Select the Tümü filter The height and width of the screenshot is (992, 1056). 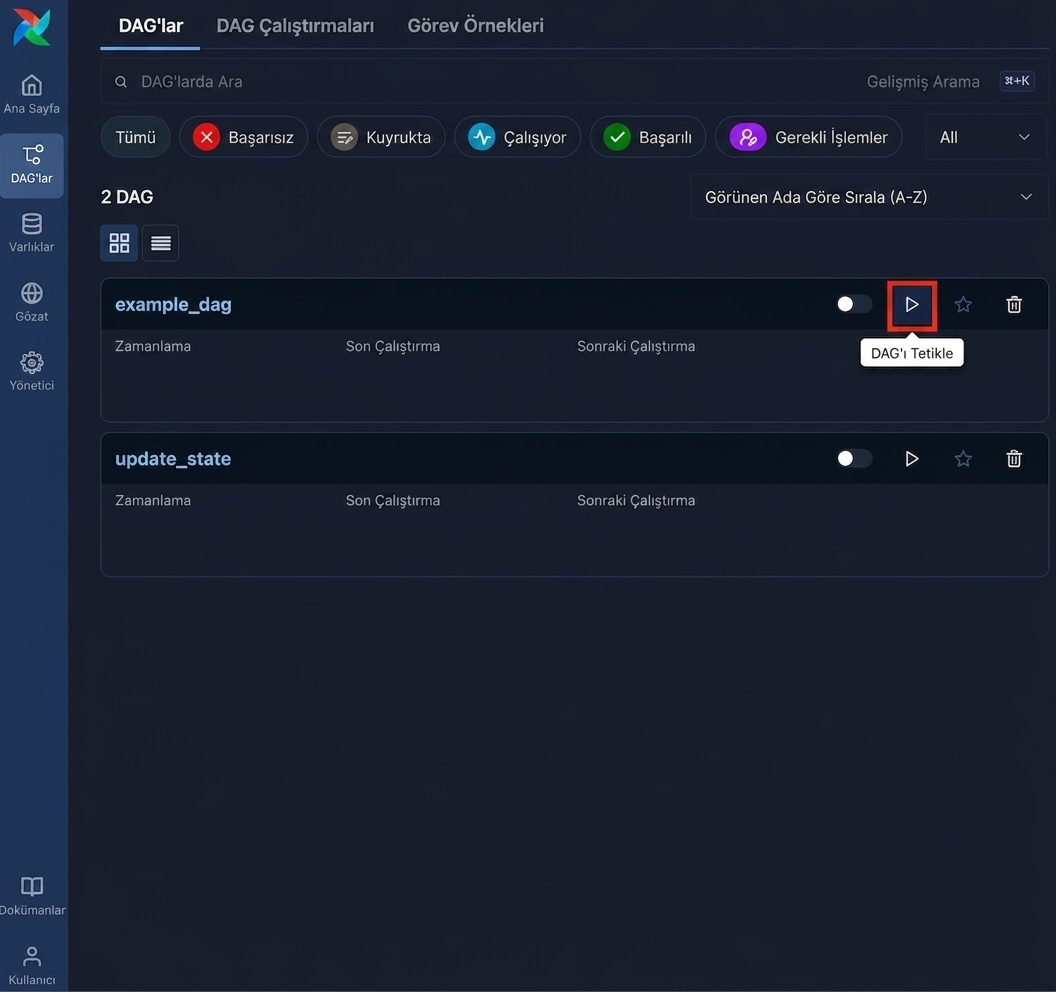(135, 137)
